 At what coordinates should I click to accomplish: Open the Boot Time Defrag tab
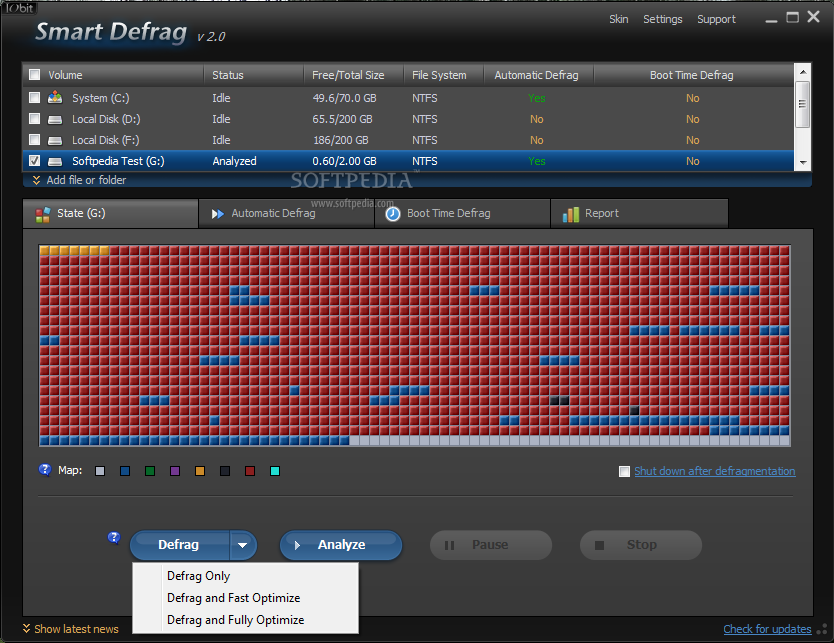click(462, 214)
